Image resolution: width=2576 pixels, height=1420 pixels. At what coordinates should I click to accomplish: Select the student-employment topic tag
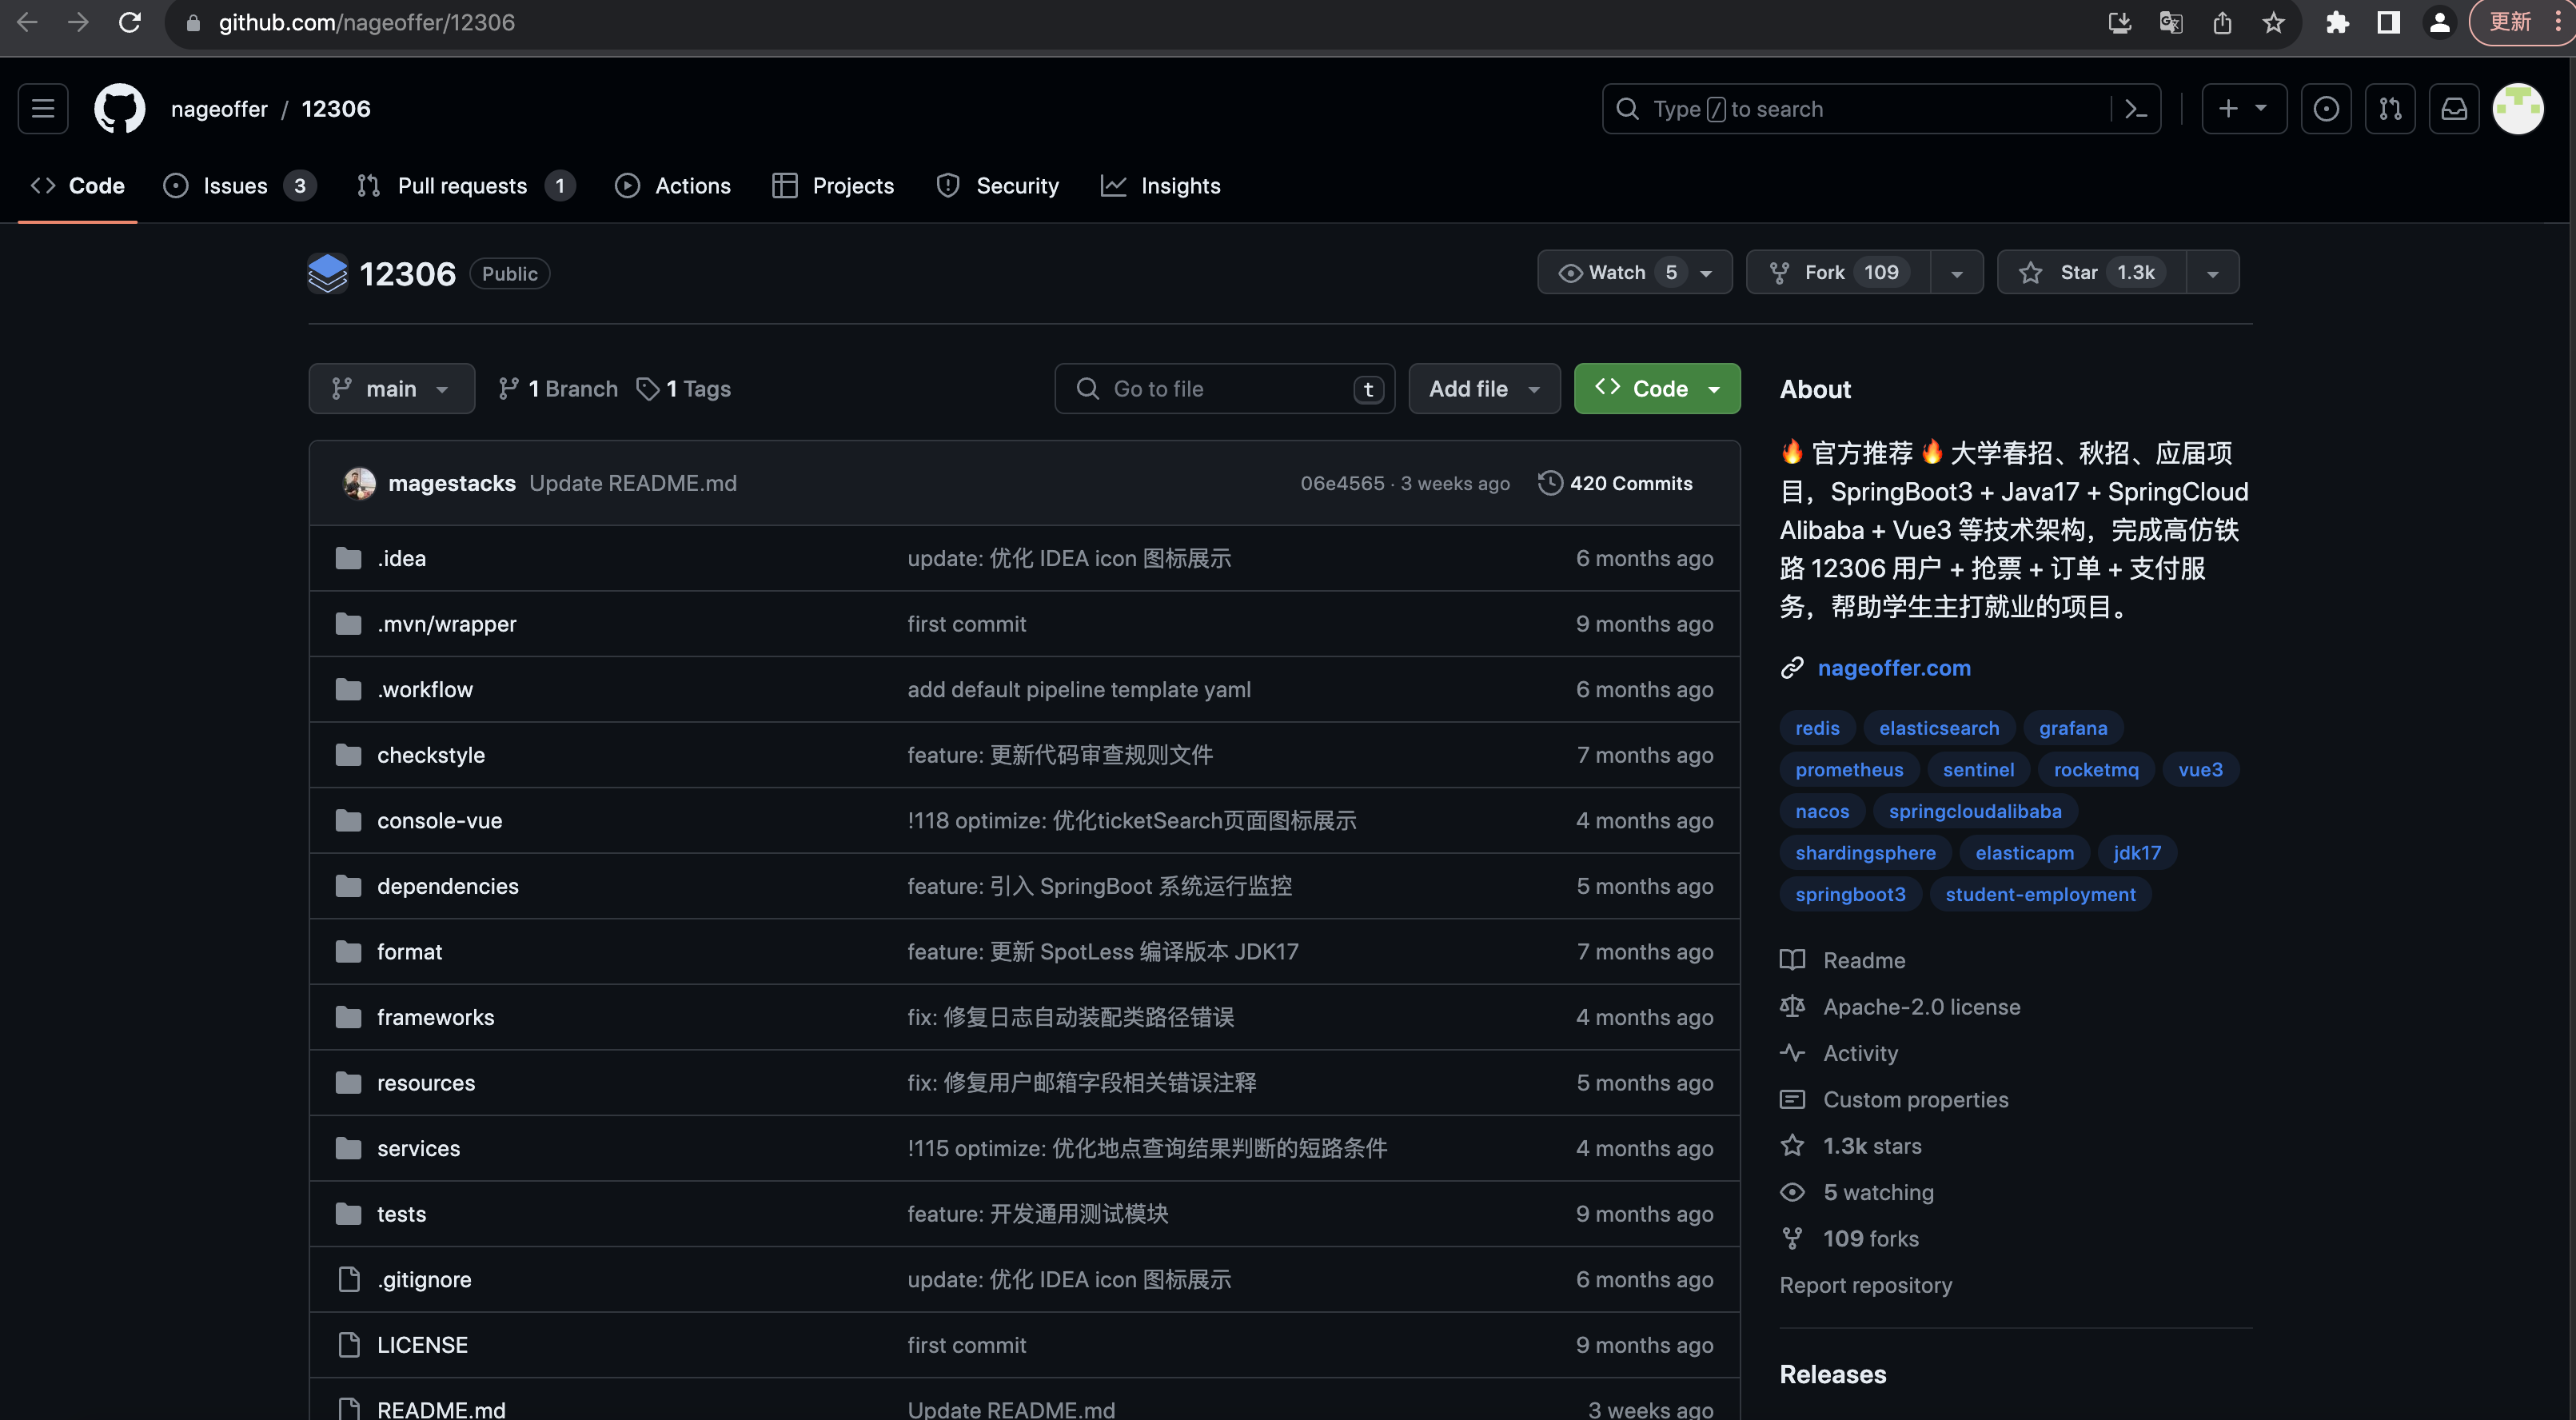2039,893
